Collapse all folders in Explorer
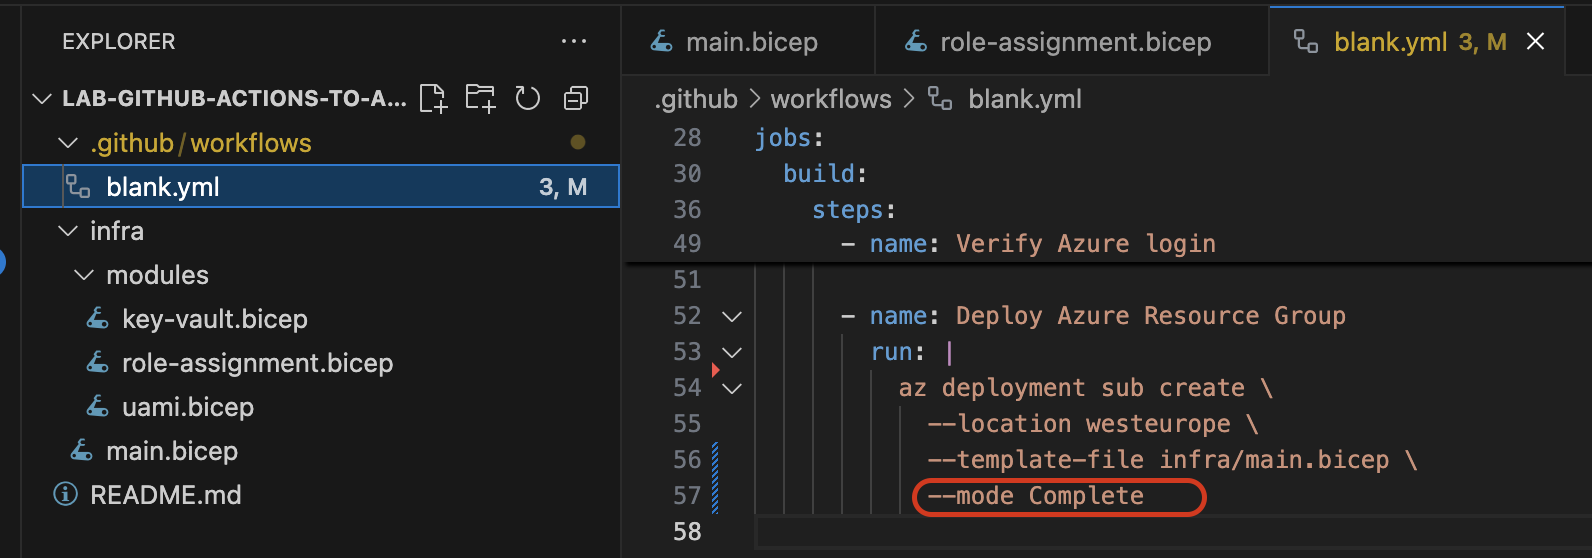The height and width of the screenshot is (558, 1592). coord(576,98)
